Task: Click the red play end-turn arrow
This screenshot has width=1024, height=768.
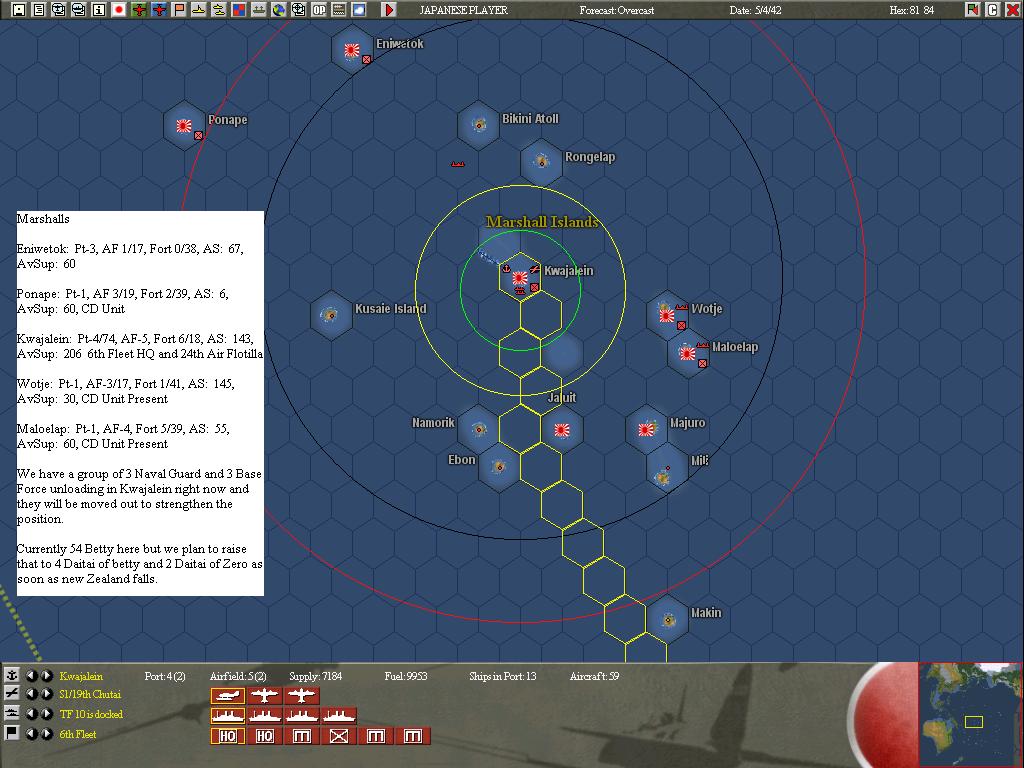Action: pos(389,10)
